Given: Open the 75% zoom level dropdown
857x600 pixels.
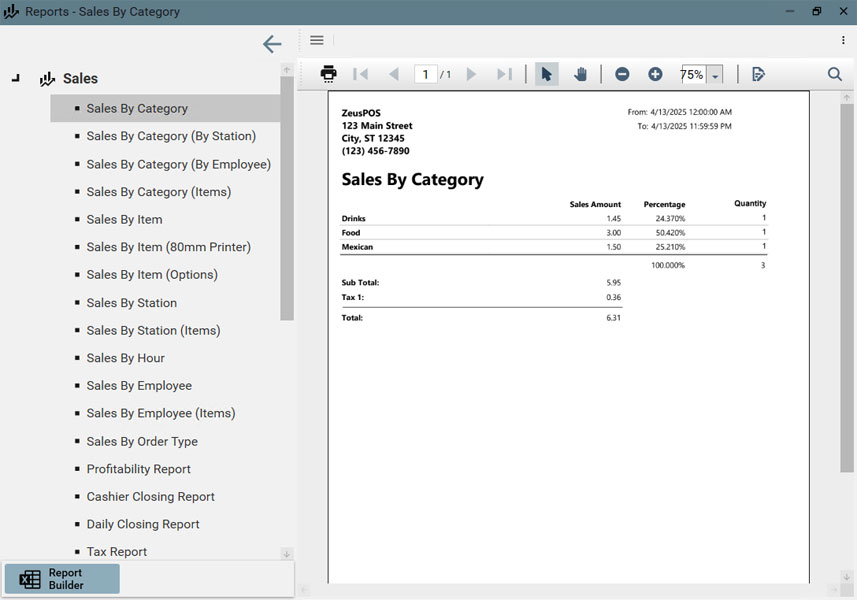Looking at the screenshot, I should [715, 75].
